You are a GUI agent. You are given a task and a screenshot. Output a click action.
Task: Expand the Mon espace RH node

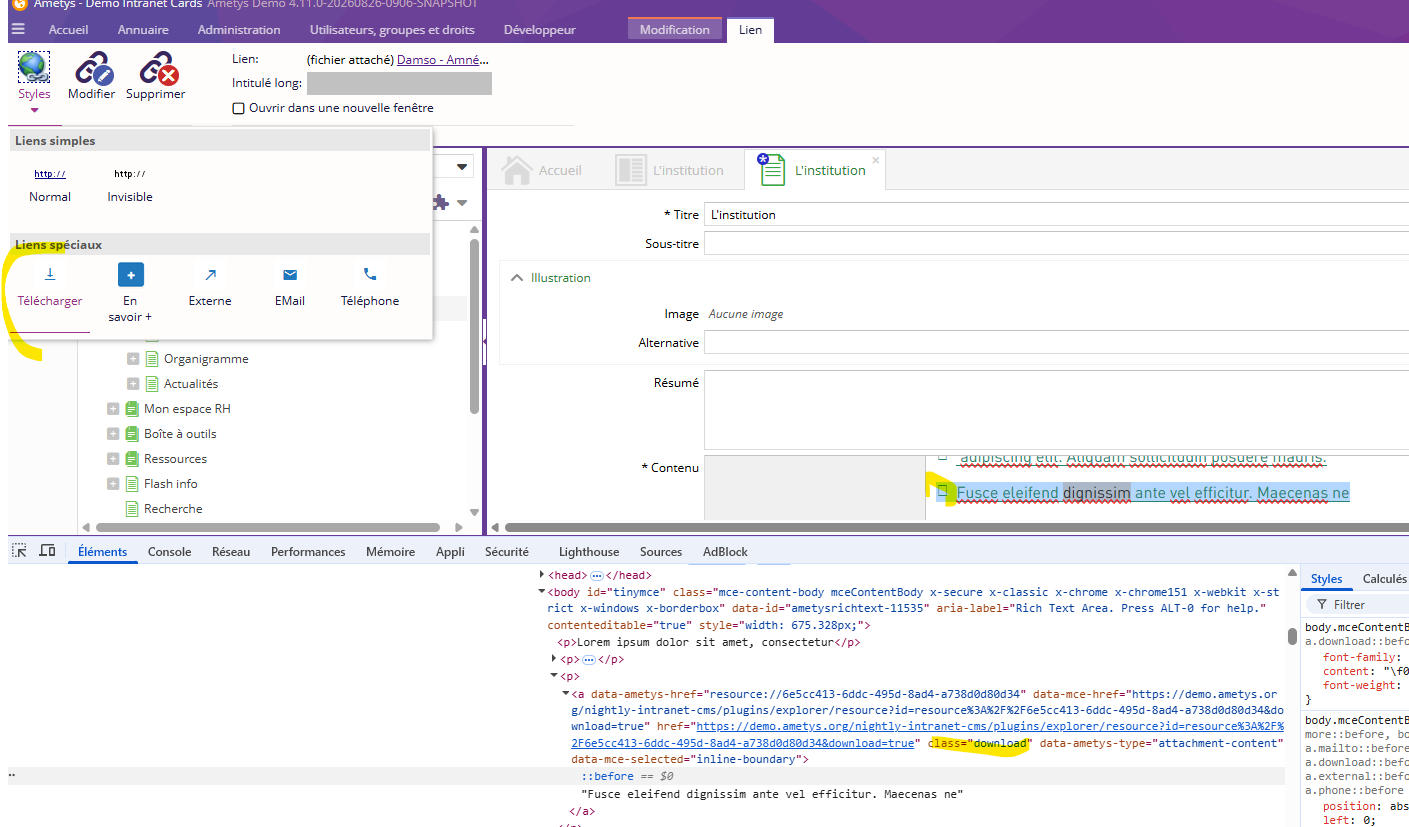click(113, 409)
